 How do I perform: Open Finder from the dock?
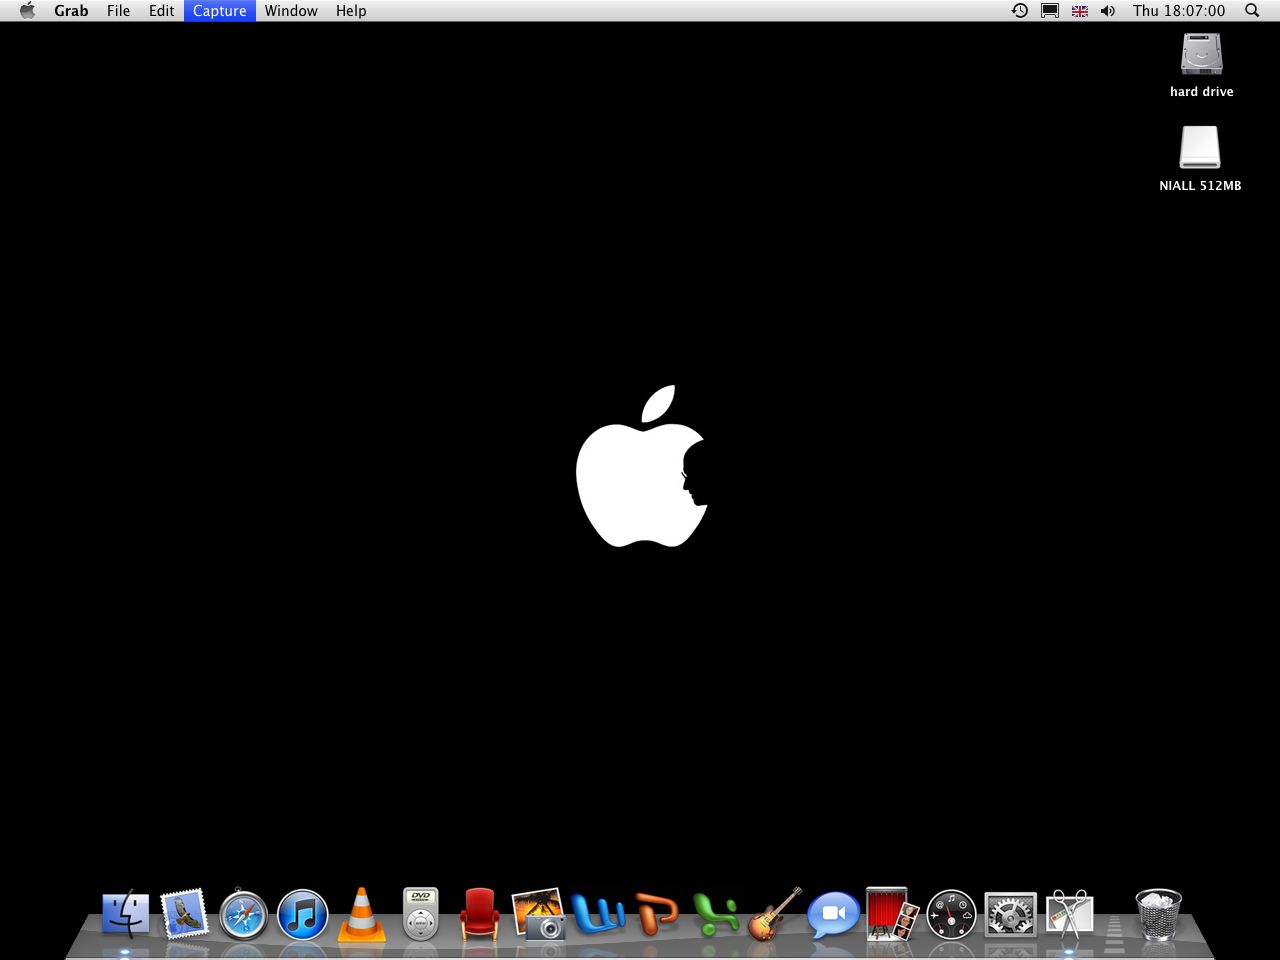[x=125, y=914]
